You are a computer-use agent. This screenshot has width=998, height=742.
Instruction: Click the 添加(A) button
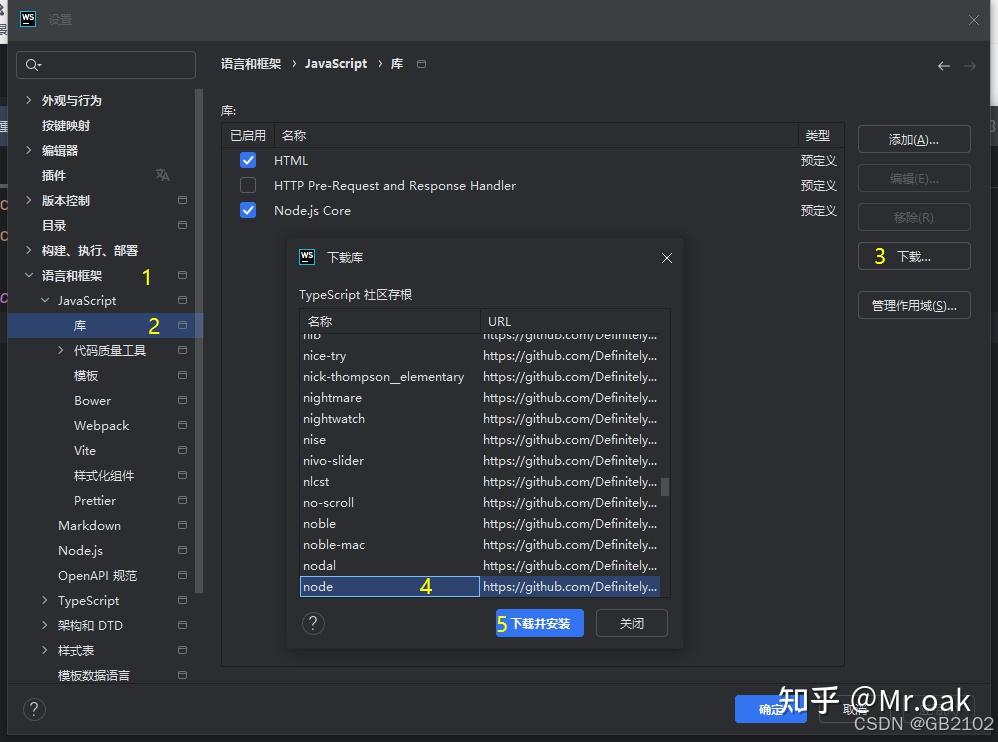(913, 139)
